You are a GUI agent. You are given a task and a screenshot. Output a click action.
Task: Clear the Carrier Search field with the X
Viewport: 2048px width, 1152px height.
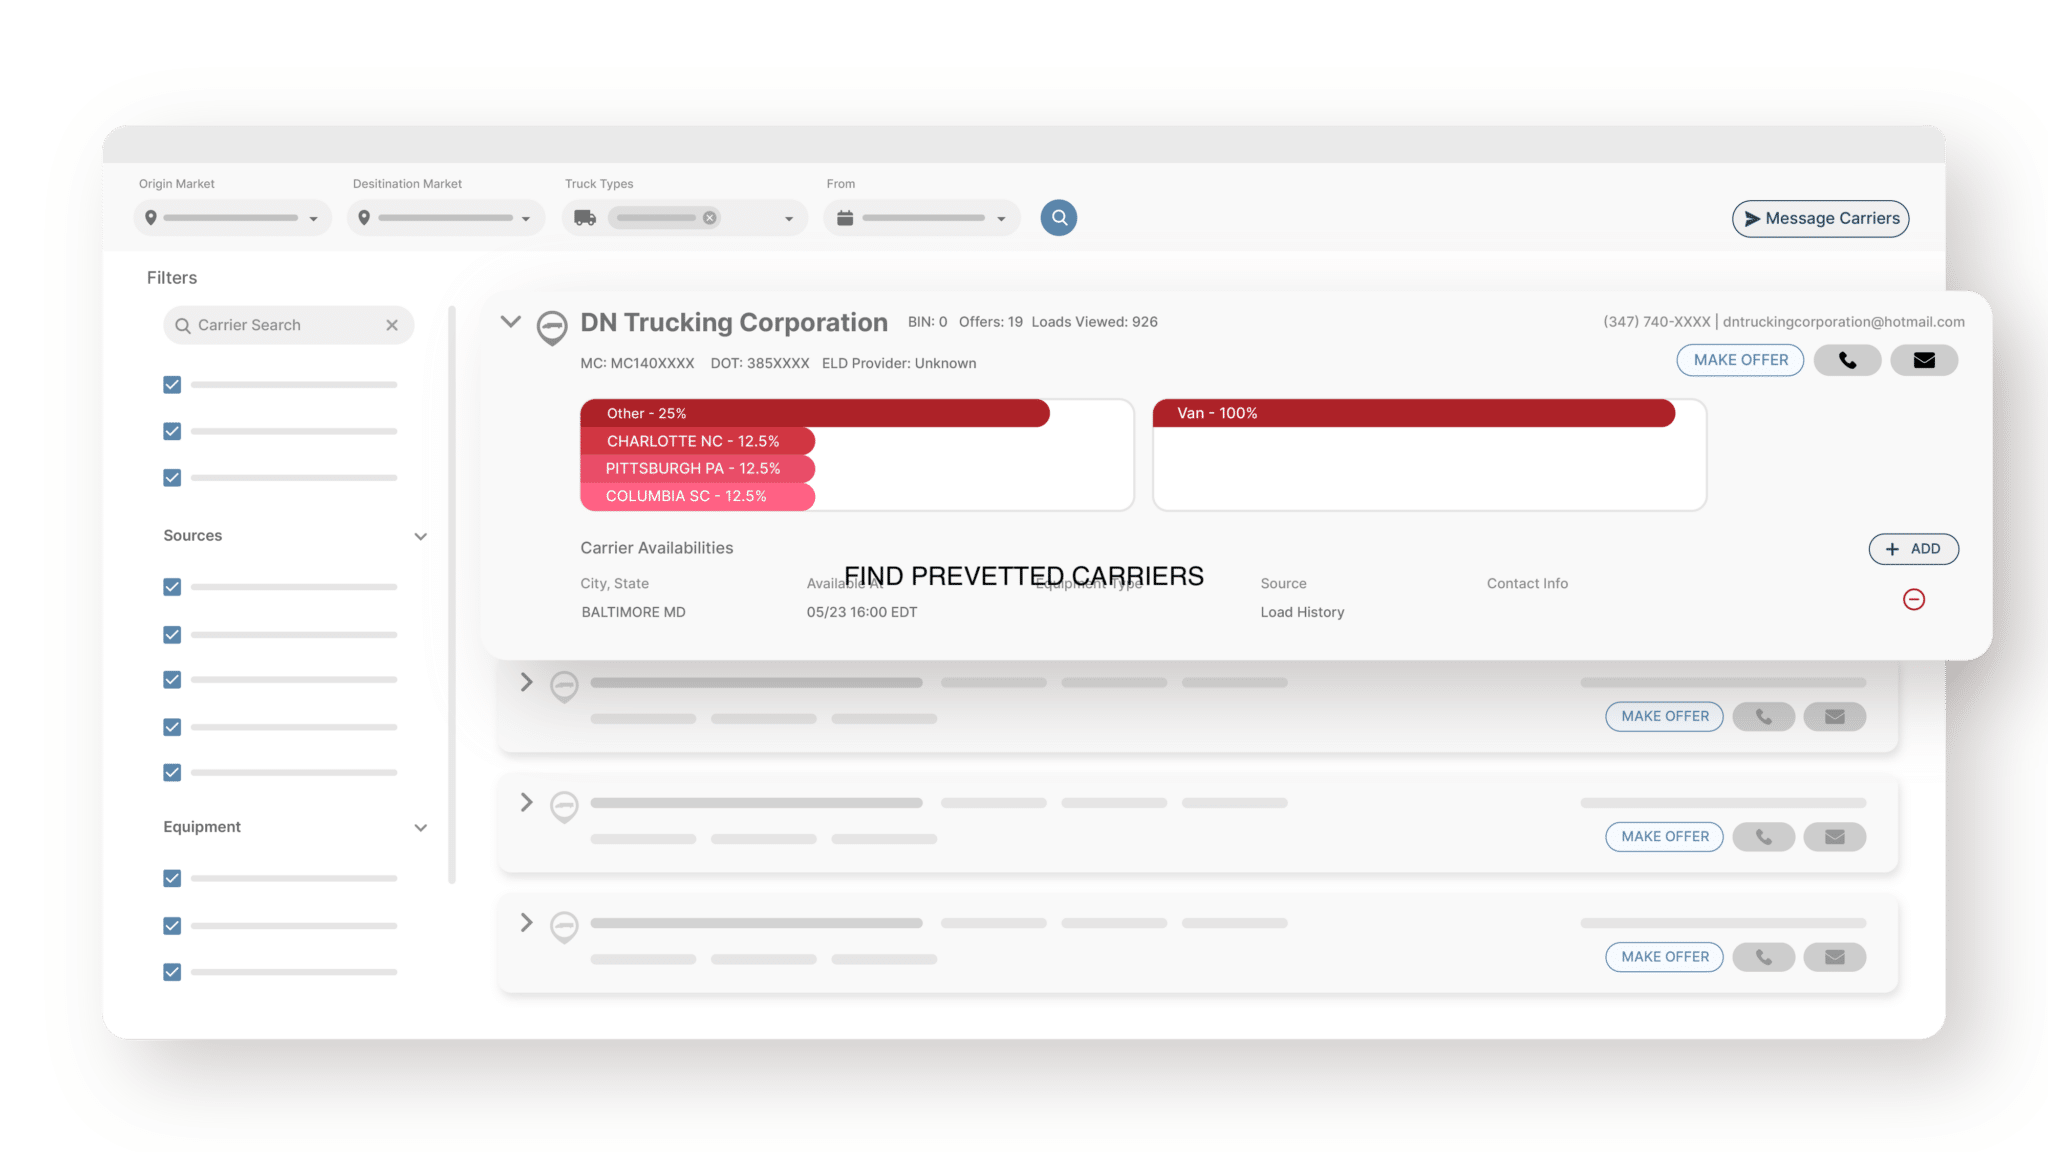pos(392,324)
